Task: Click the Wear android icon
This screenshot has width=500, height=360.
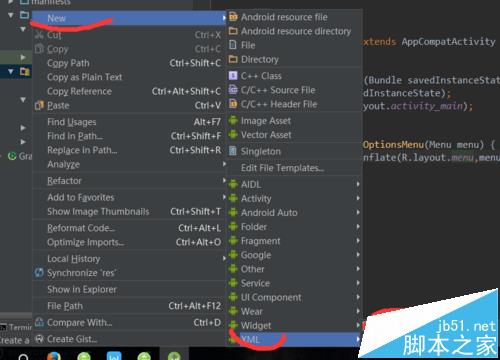Action: pyautogui.click(x=233, y=311)
